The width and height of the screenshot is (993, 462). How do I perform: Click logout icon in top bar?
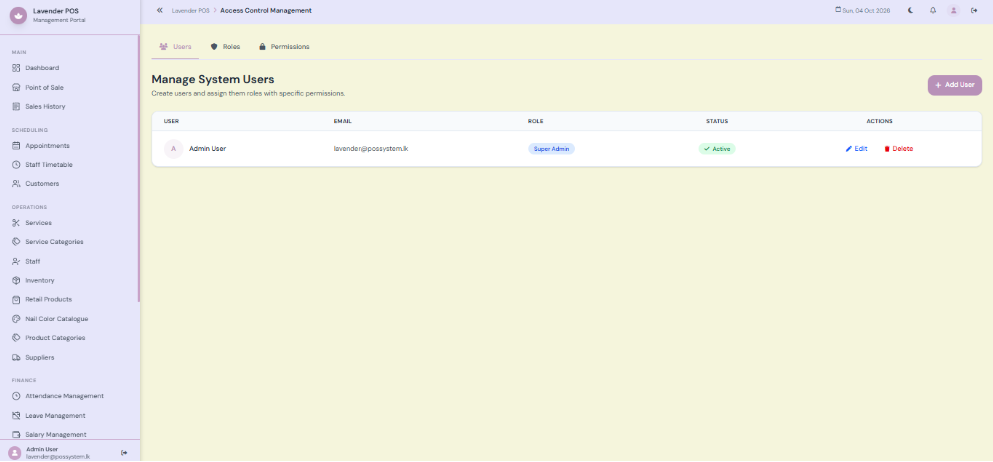coord(974,10)
